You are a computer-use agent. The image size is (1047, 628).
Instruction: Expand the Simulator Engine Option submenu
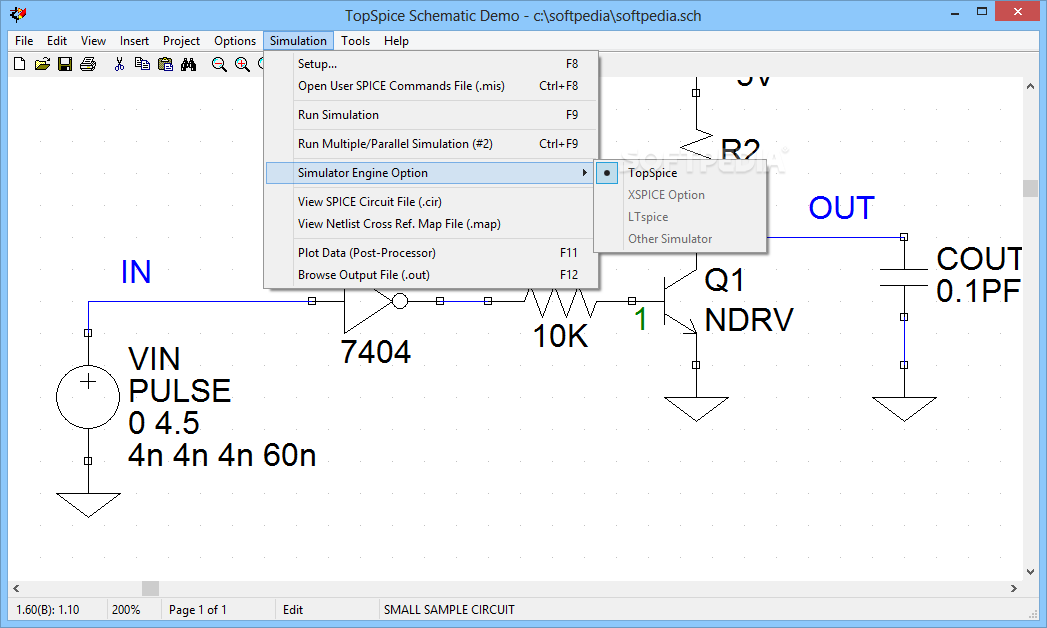click(431, 173)
